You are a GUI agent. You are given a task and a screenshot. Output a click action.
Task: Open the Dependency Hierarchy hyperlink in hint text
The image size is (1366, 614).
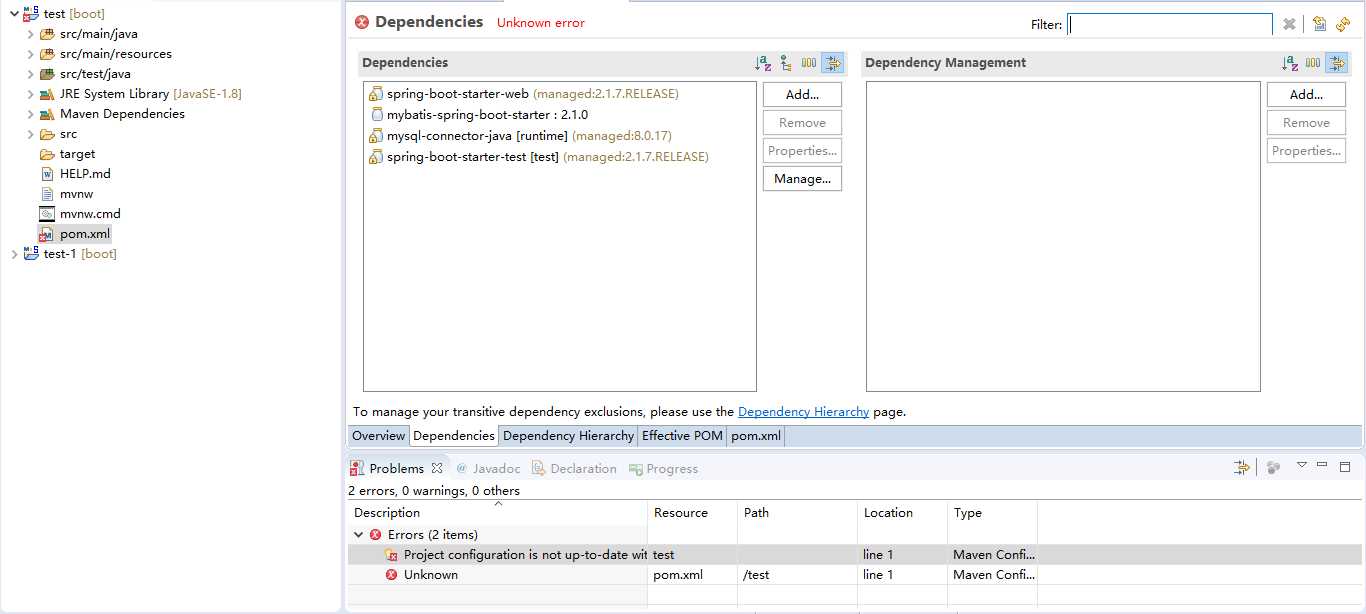[803, 412]
